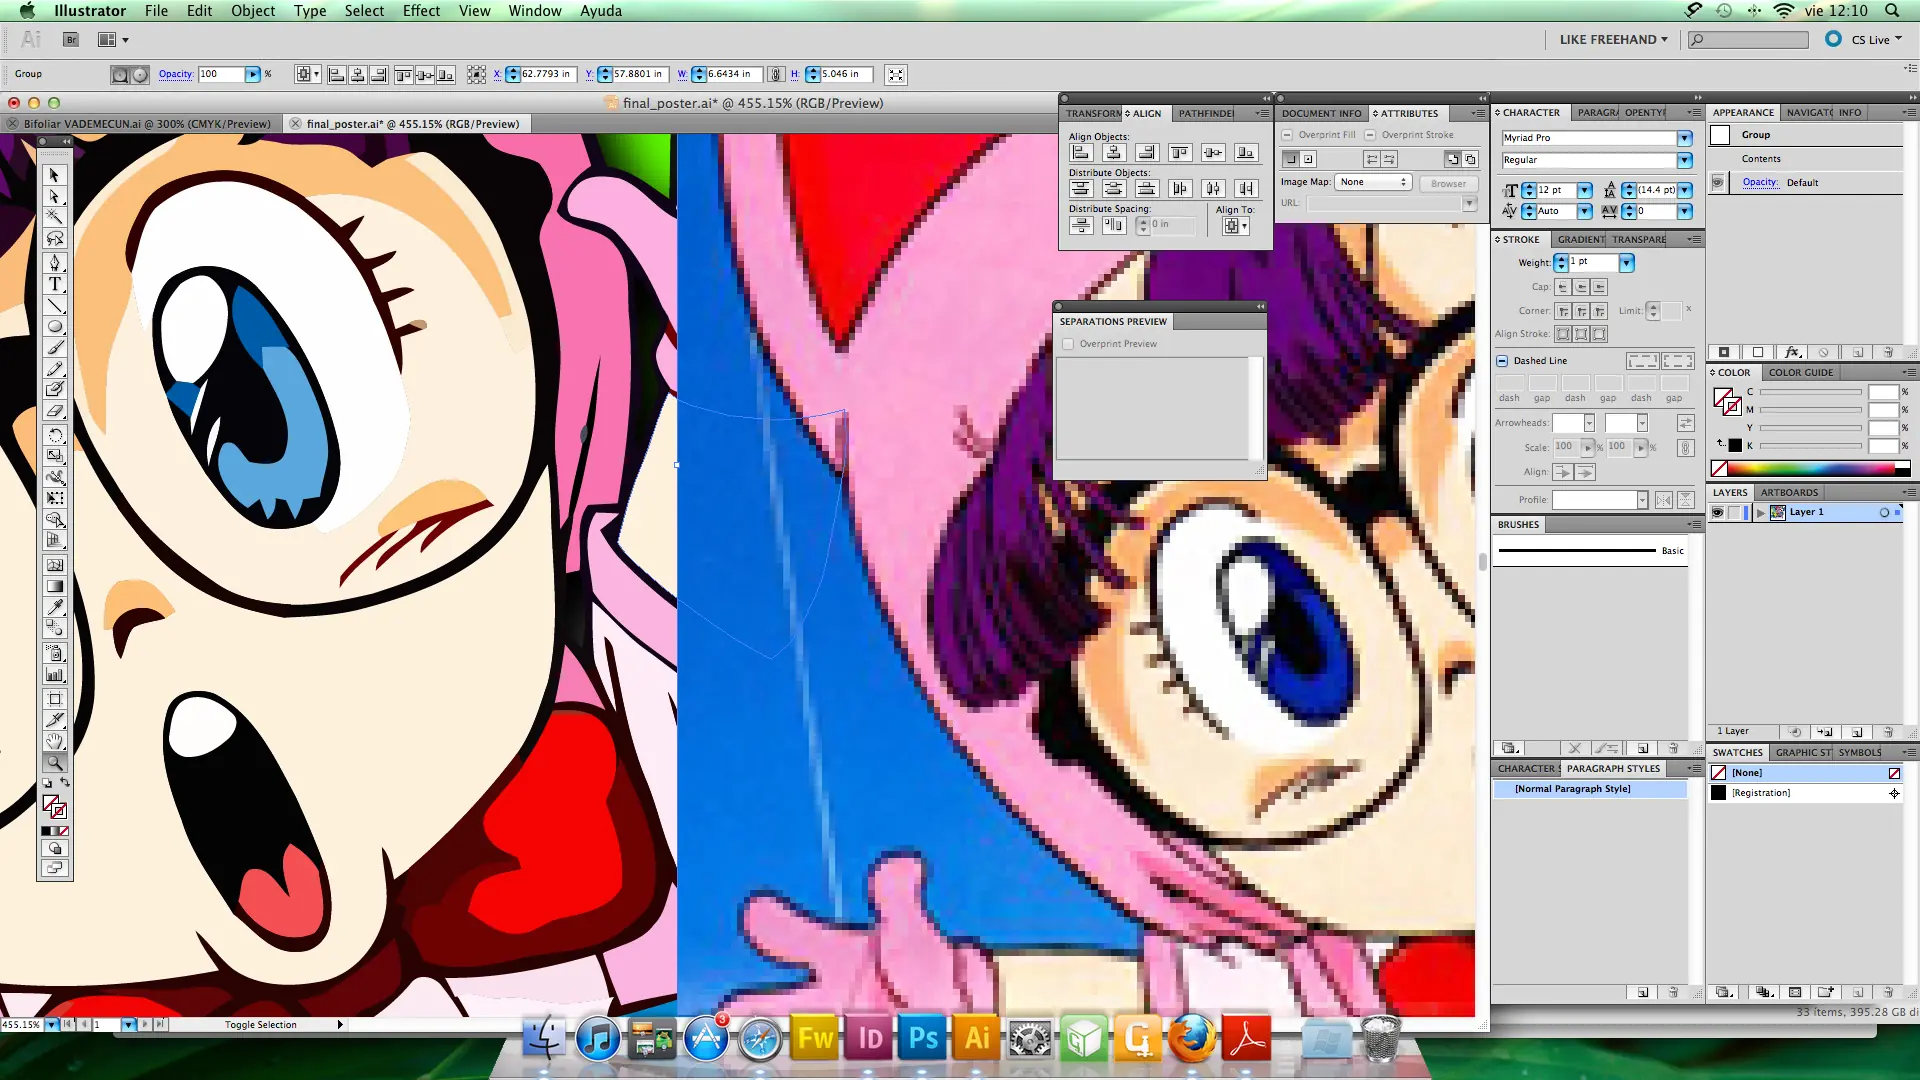Viewport: 1920px width, 1080px height.
Task: Select the Lasso tool
Action: pos(55,239)
